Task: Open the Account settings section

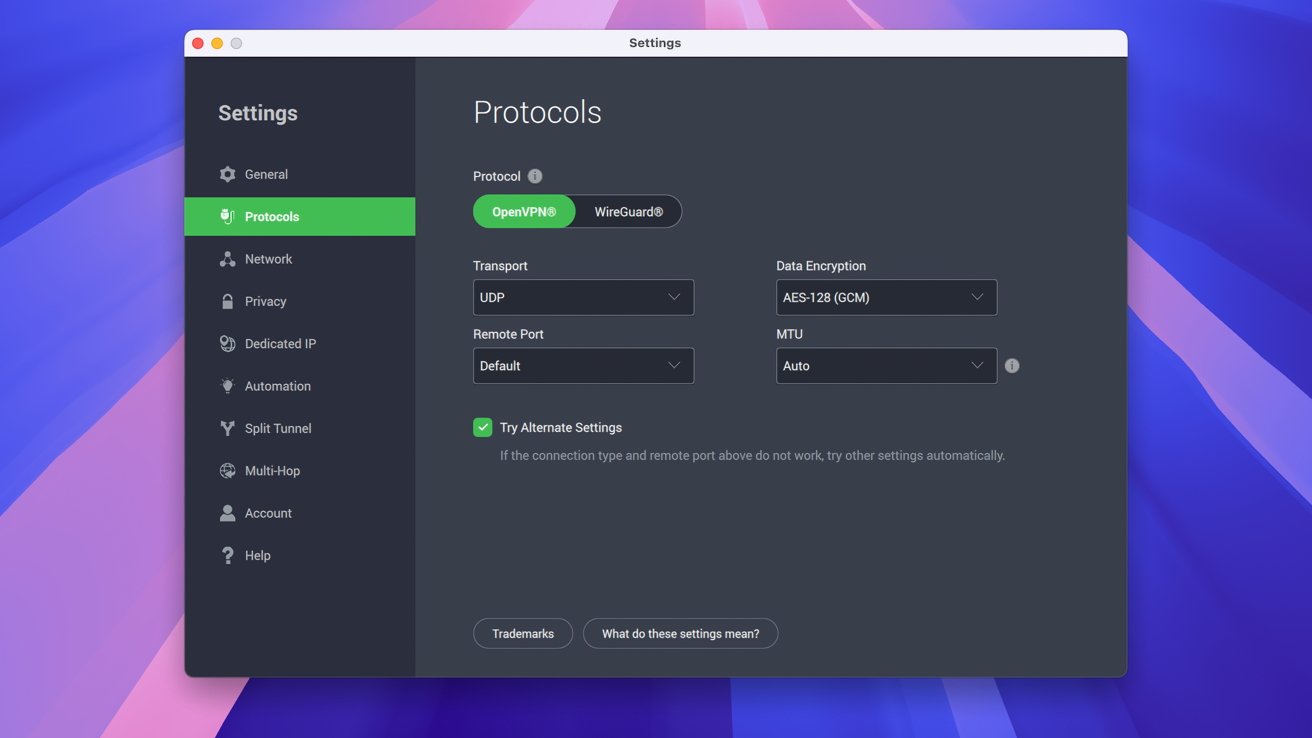Action: coord(300,513)
